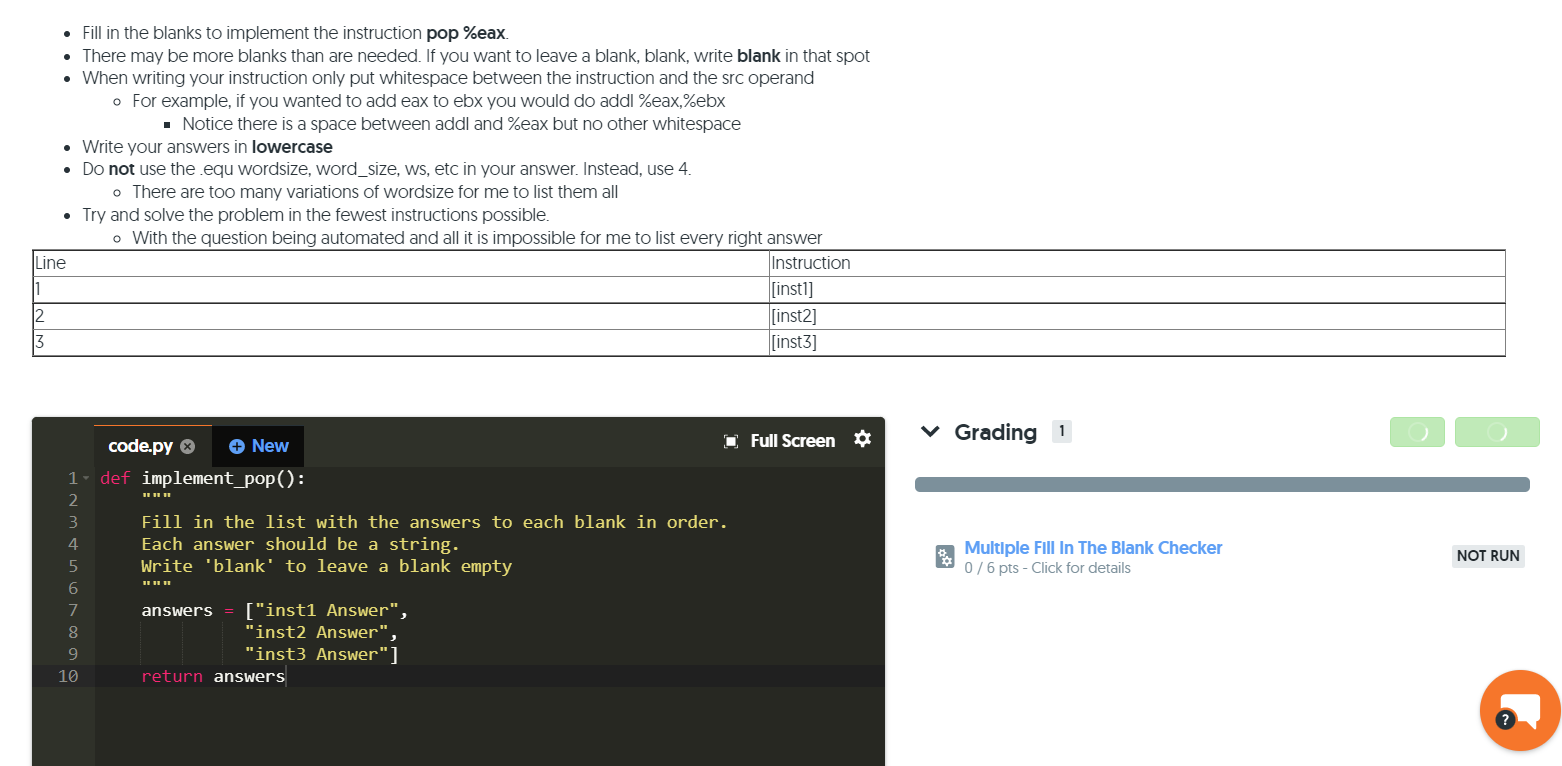This screenshot has height=766, width=1562.
Task: Click the "return answers" code line
Action: [213, 676]
